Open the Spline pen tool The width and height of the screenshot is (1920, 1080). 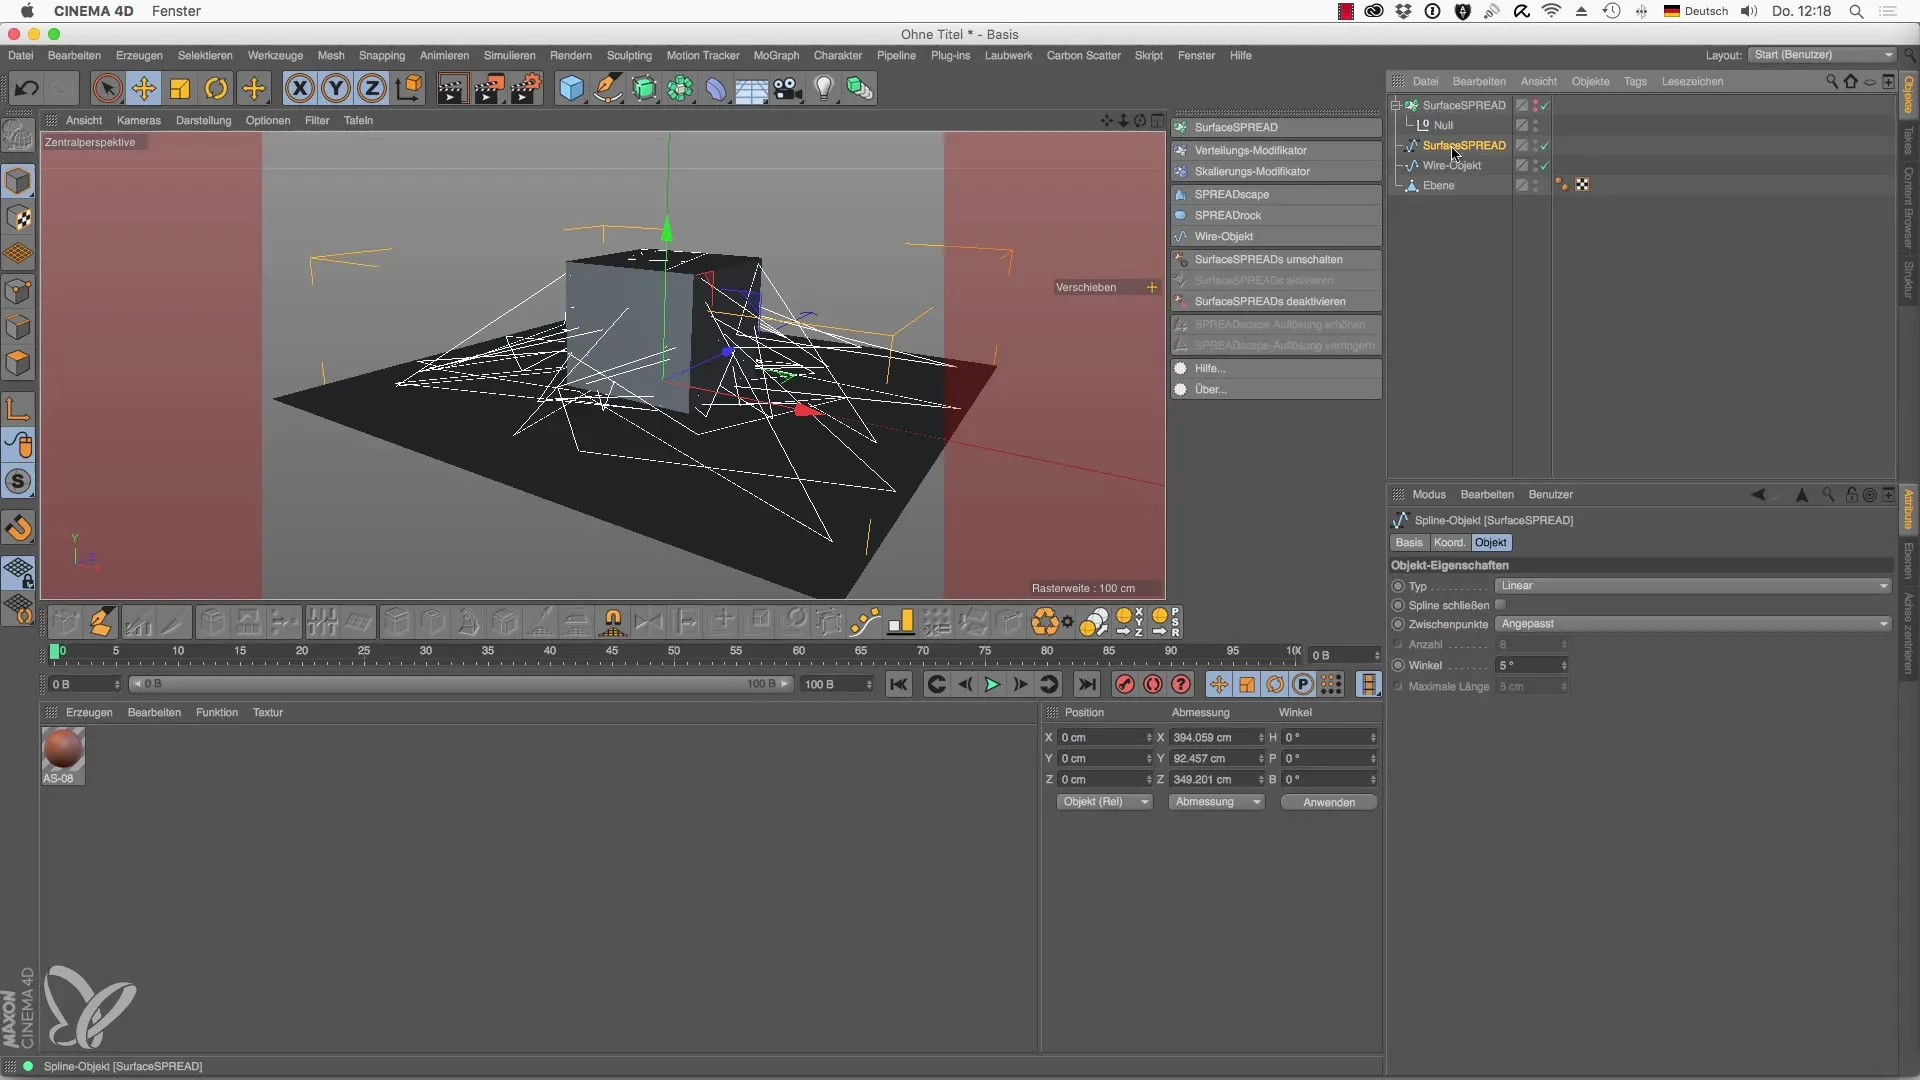[607, 88]
